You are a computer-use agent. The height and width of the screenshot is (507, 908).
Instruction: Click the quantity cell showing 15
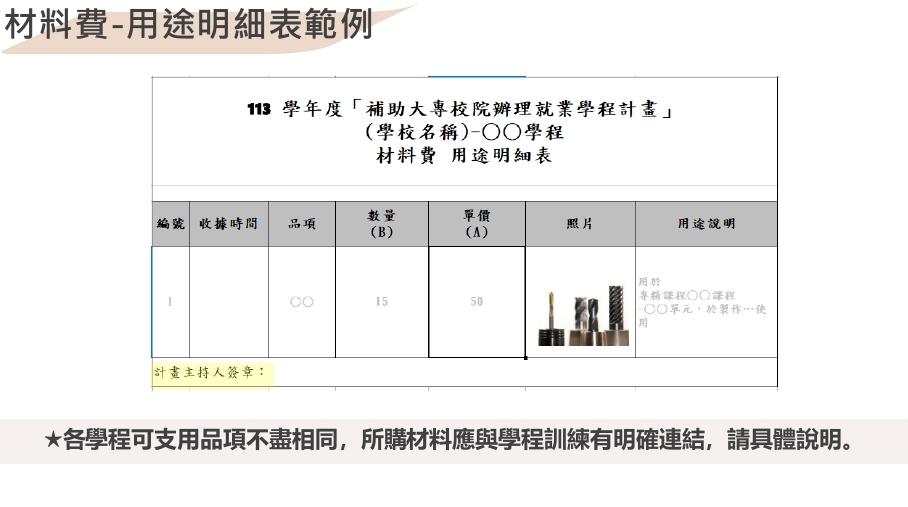[x=381, y=301]
